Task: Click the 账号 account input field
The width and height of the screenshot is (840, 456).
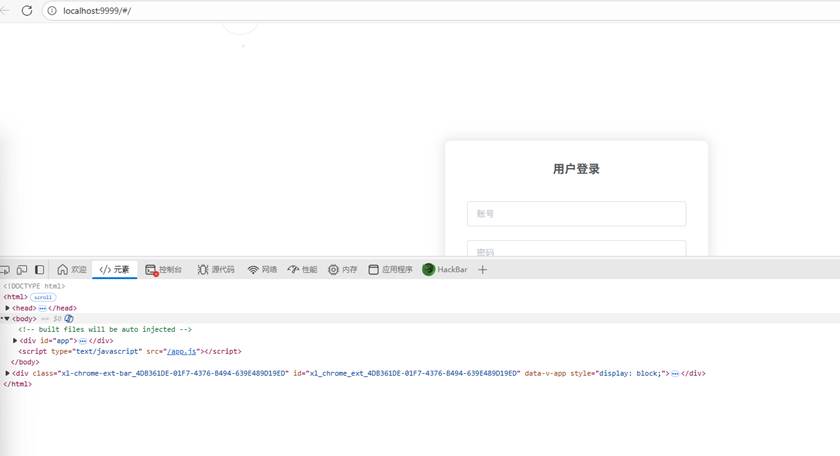Action: click(x=576, y=214)
